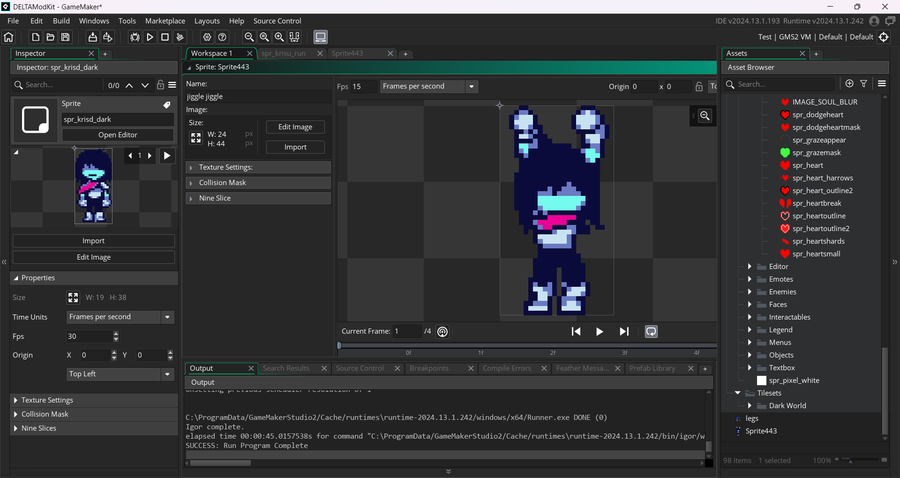Open sprite editor Frames per second dropdown
The image size is (900, 478).
(428, 87)
